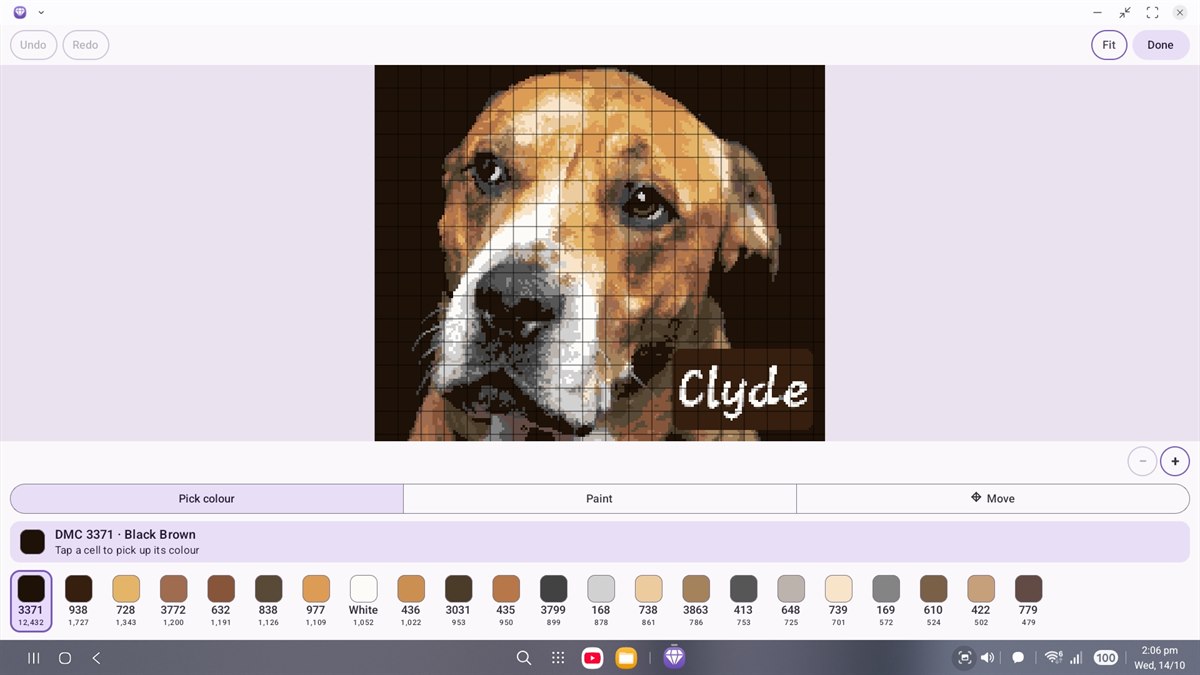Select colour swatch DMC 938
Image resolution: width=1200 pixels, height=675 pixels.
(x=78, y=601)
